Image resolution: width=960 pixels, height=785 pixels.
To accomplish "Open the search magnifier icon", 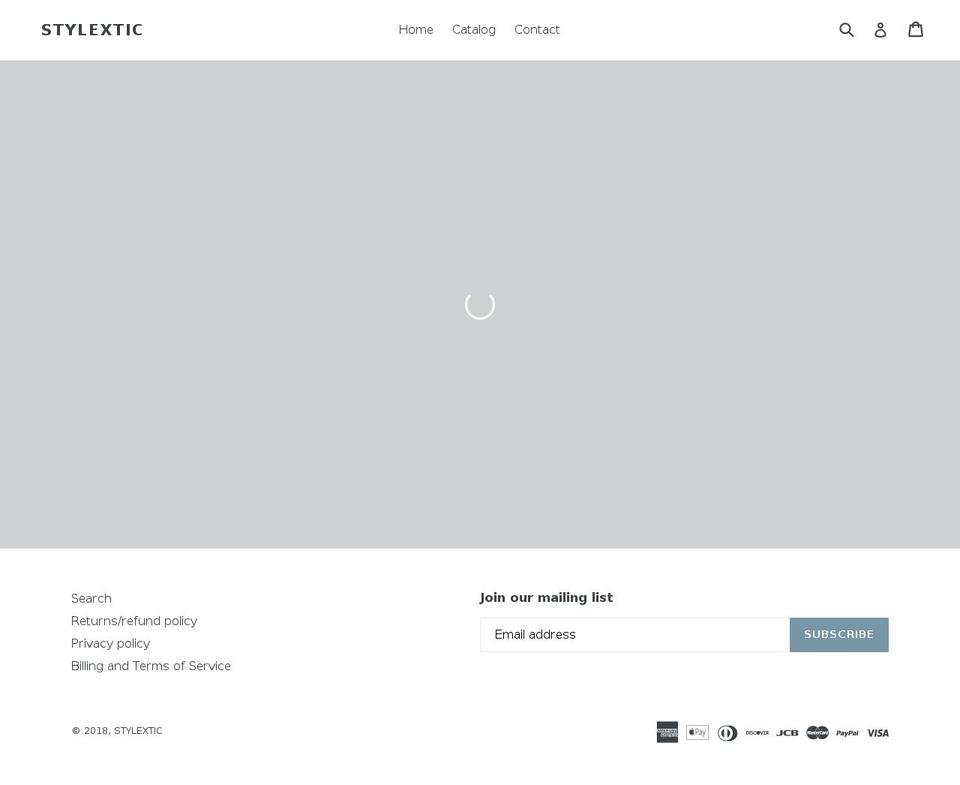I will [x=846, y=29].
